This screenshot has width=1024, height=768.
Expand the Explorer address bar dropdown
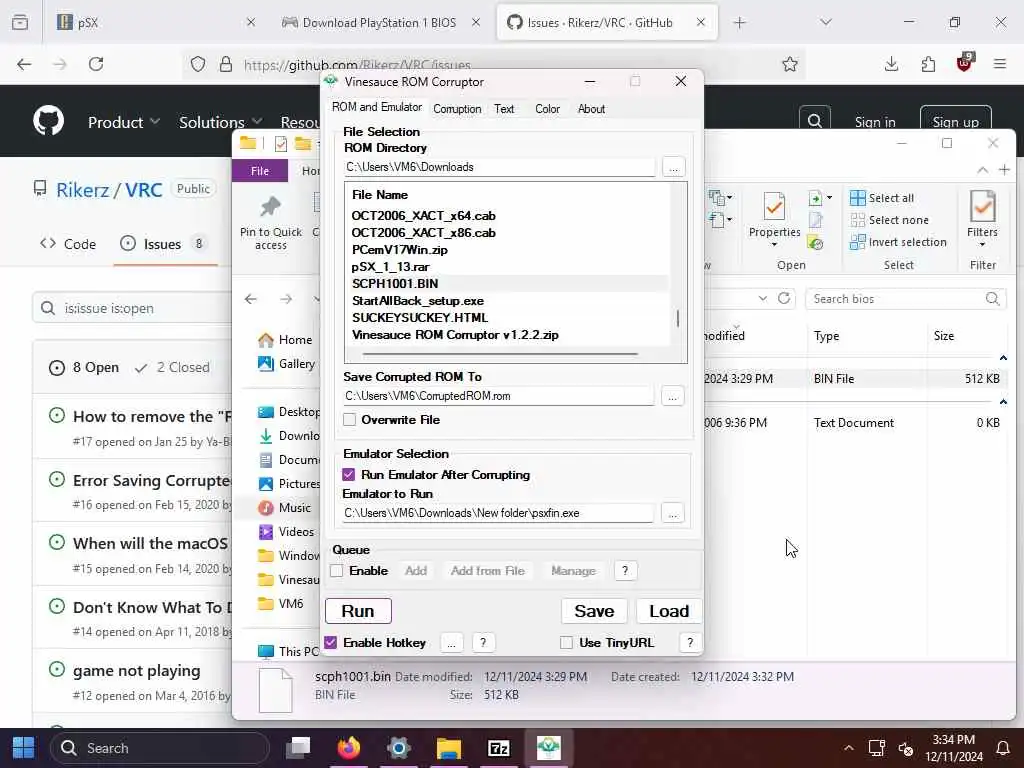[762, 298]
